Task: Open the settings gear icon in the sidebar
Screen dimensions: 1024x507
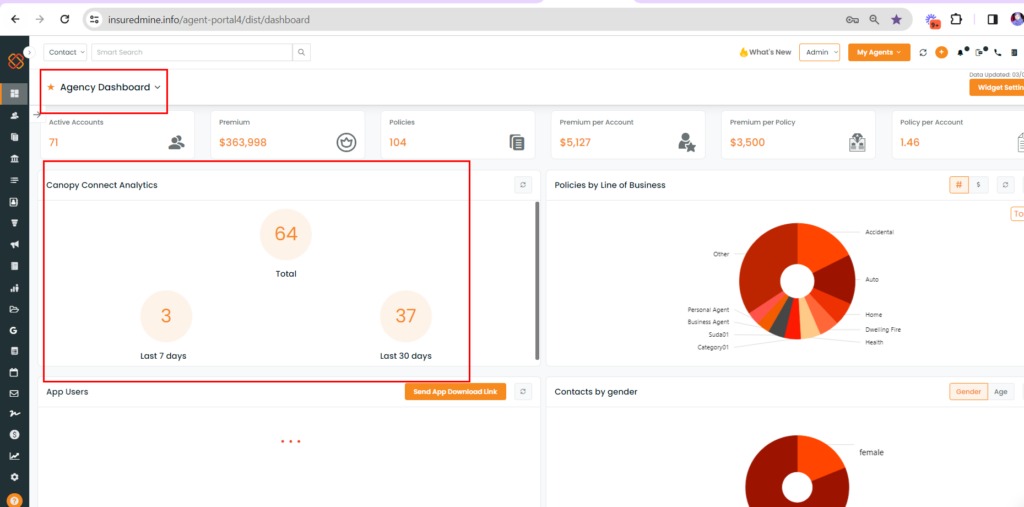Action: (14, 477)
